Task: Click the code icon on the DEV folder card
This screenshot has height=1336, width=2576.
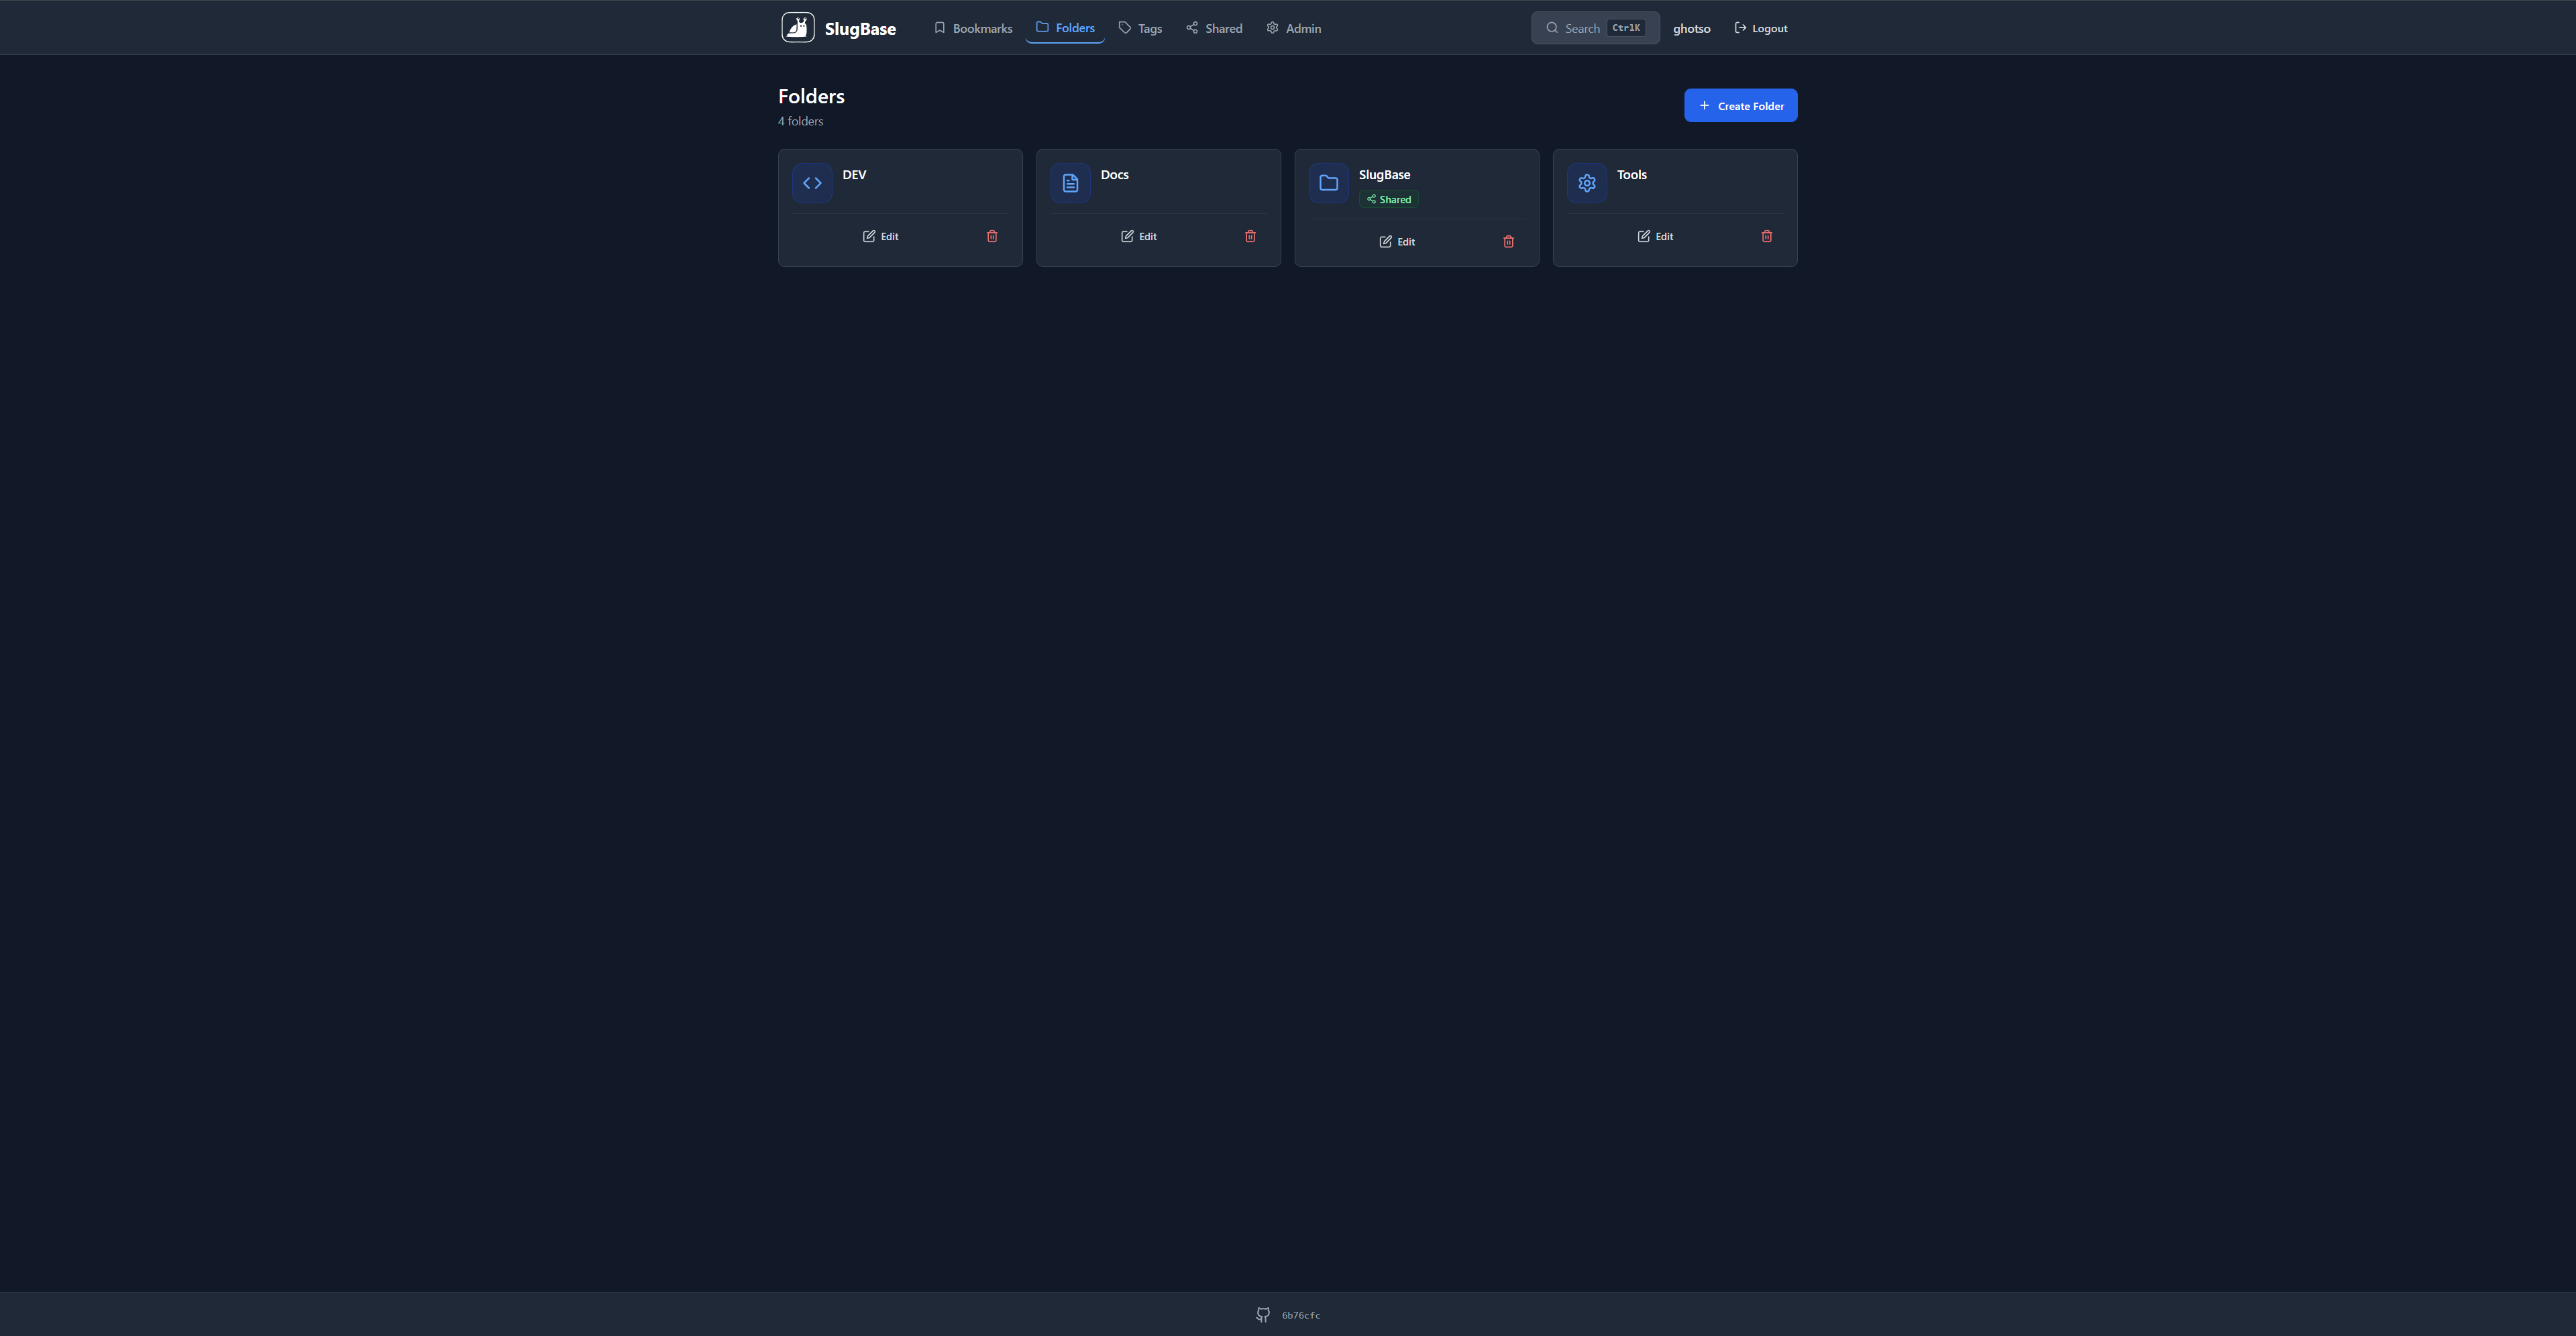Action: pos(812,183)
